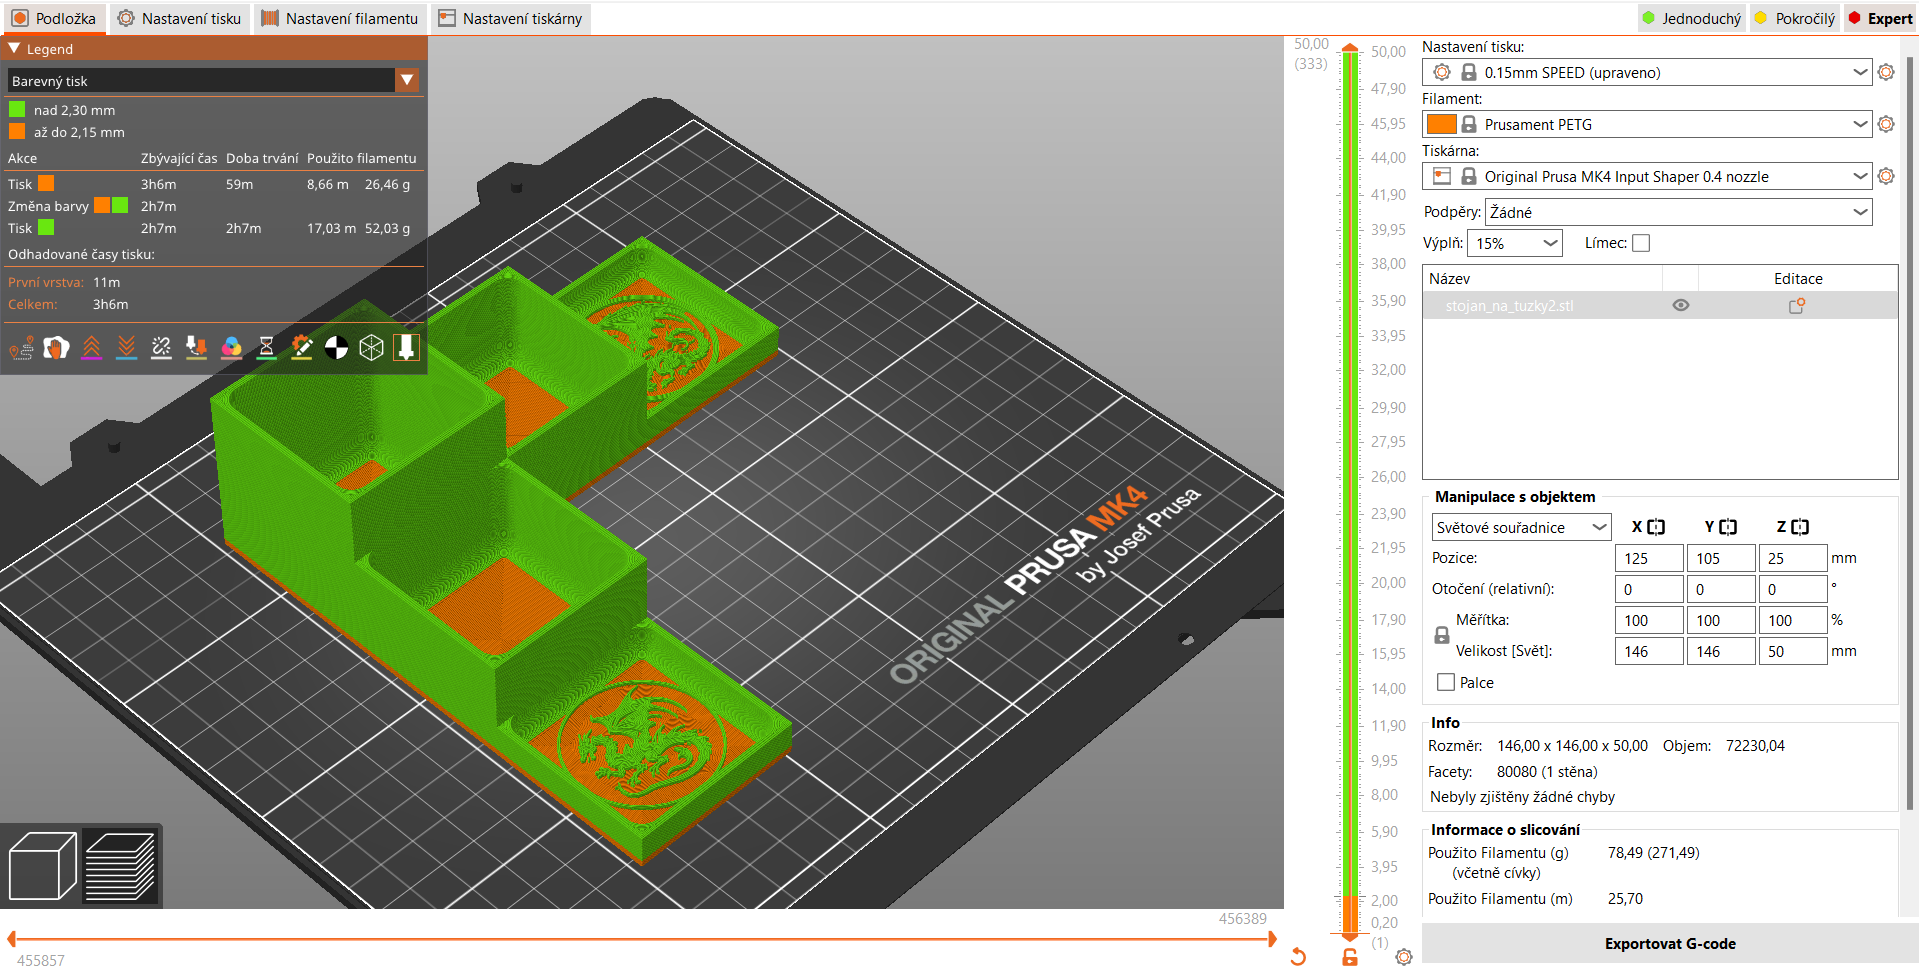Toggle custom G-code visibility icon
Screen dimensions: 1919x969
pyautogui.click(x=301, y=348)
